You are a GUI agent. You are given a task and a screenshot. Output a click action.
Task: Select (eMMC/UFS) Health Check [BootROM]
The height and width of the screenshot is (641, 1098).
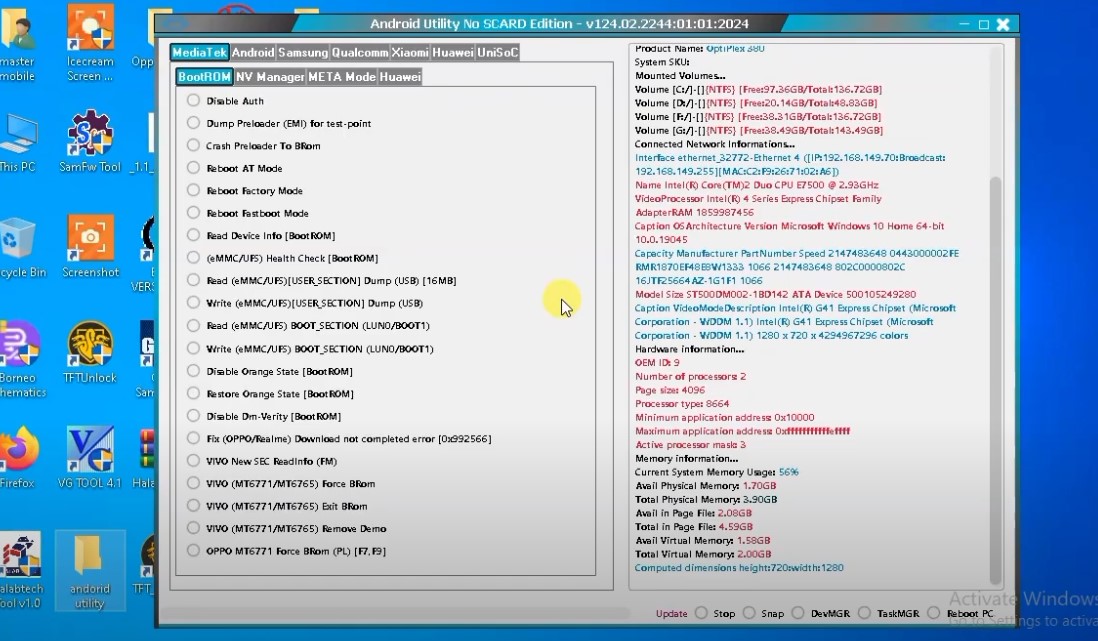(x=193, y=257)
